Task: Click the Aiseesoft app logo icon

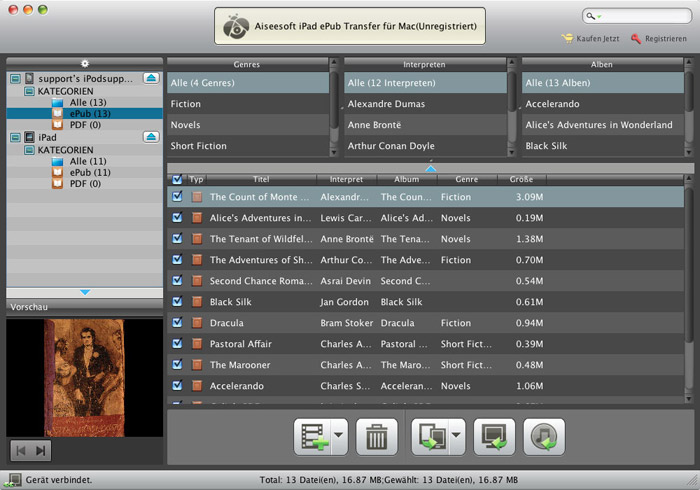Action: [x=236, y=26]
